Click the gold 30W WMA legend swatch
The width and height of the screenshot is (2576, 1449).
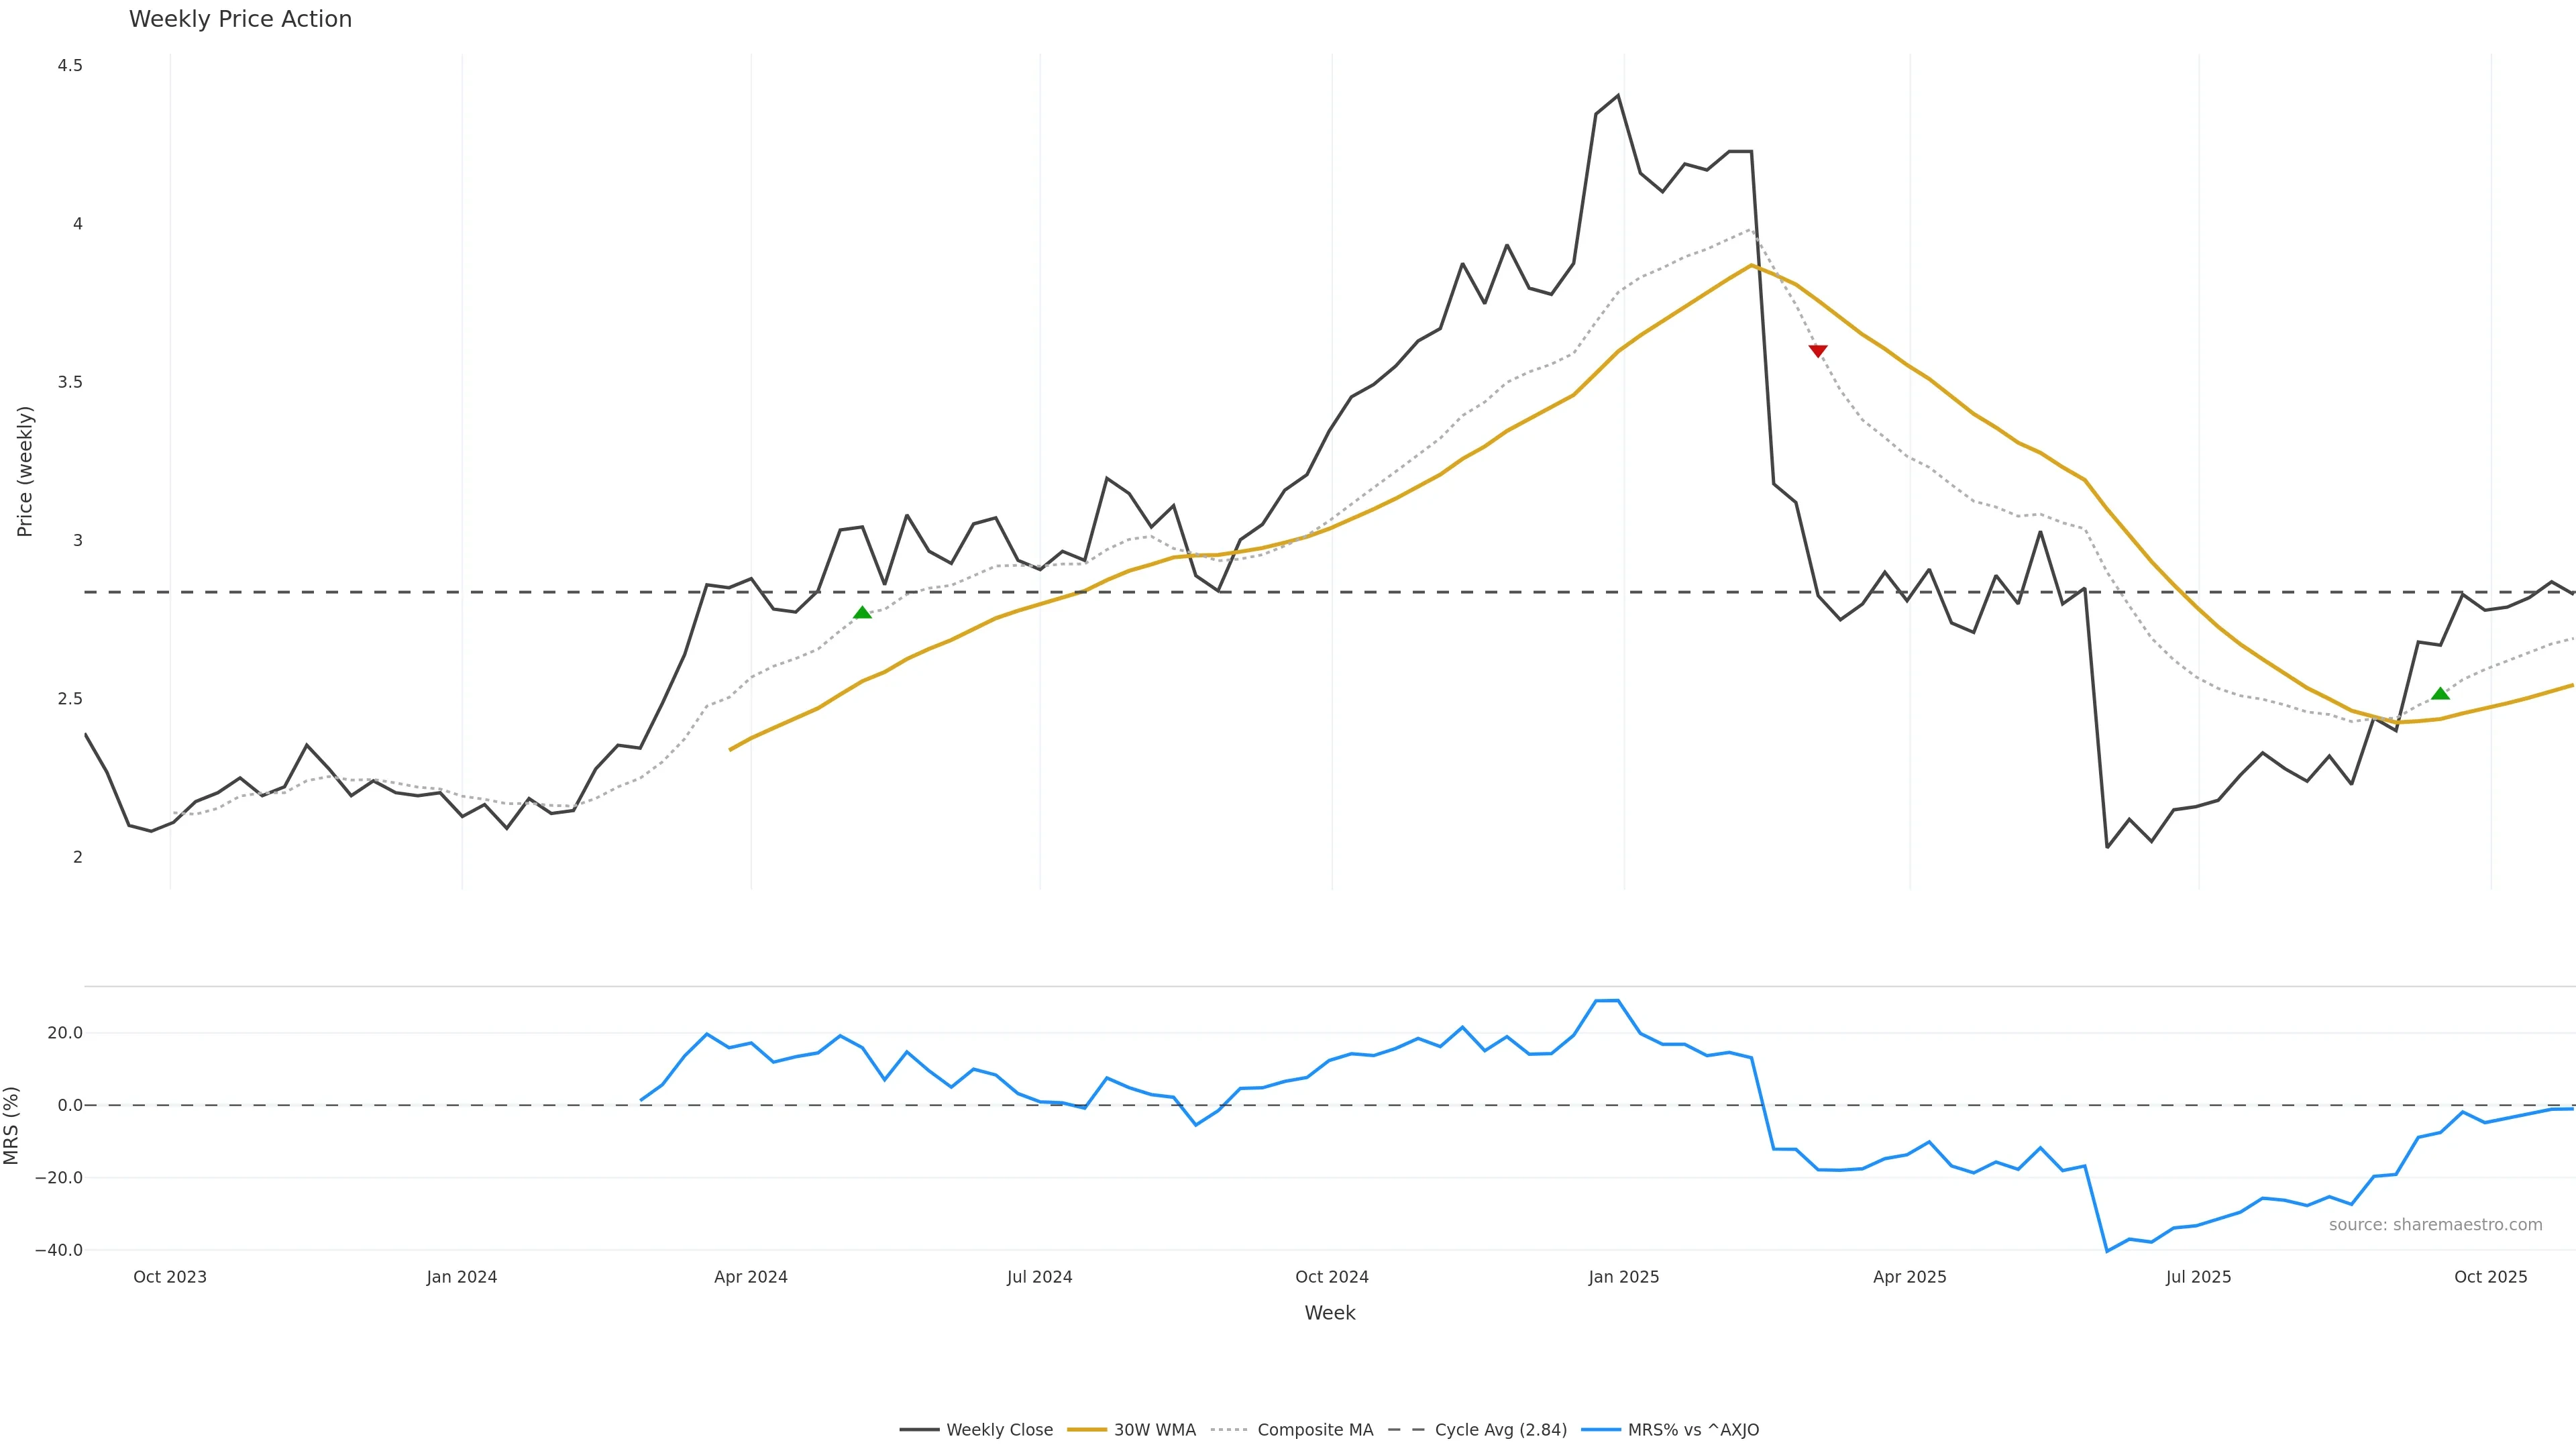tap(1087, 1430)
